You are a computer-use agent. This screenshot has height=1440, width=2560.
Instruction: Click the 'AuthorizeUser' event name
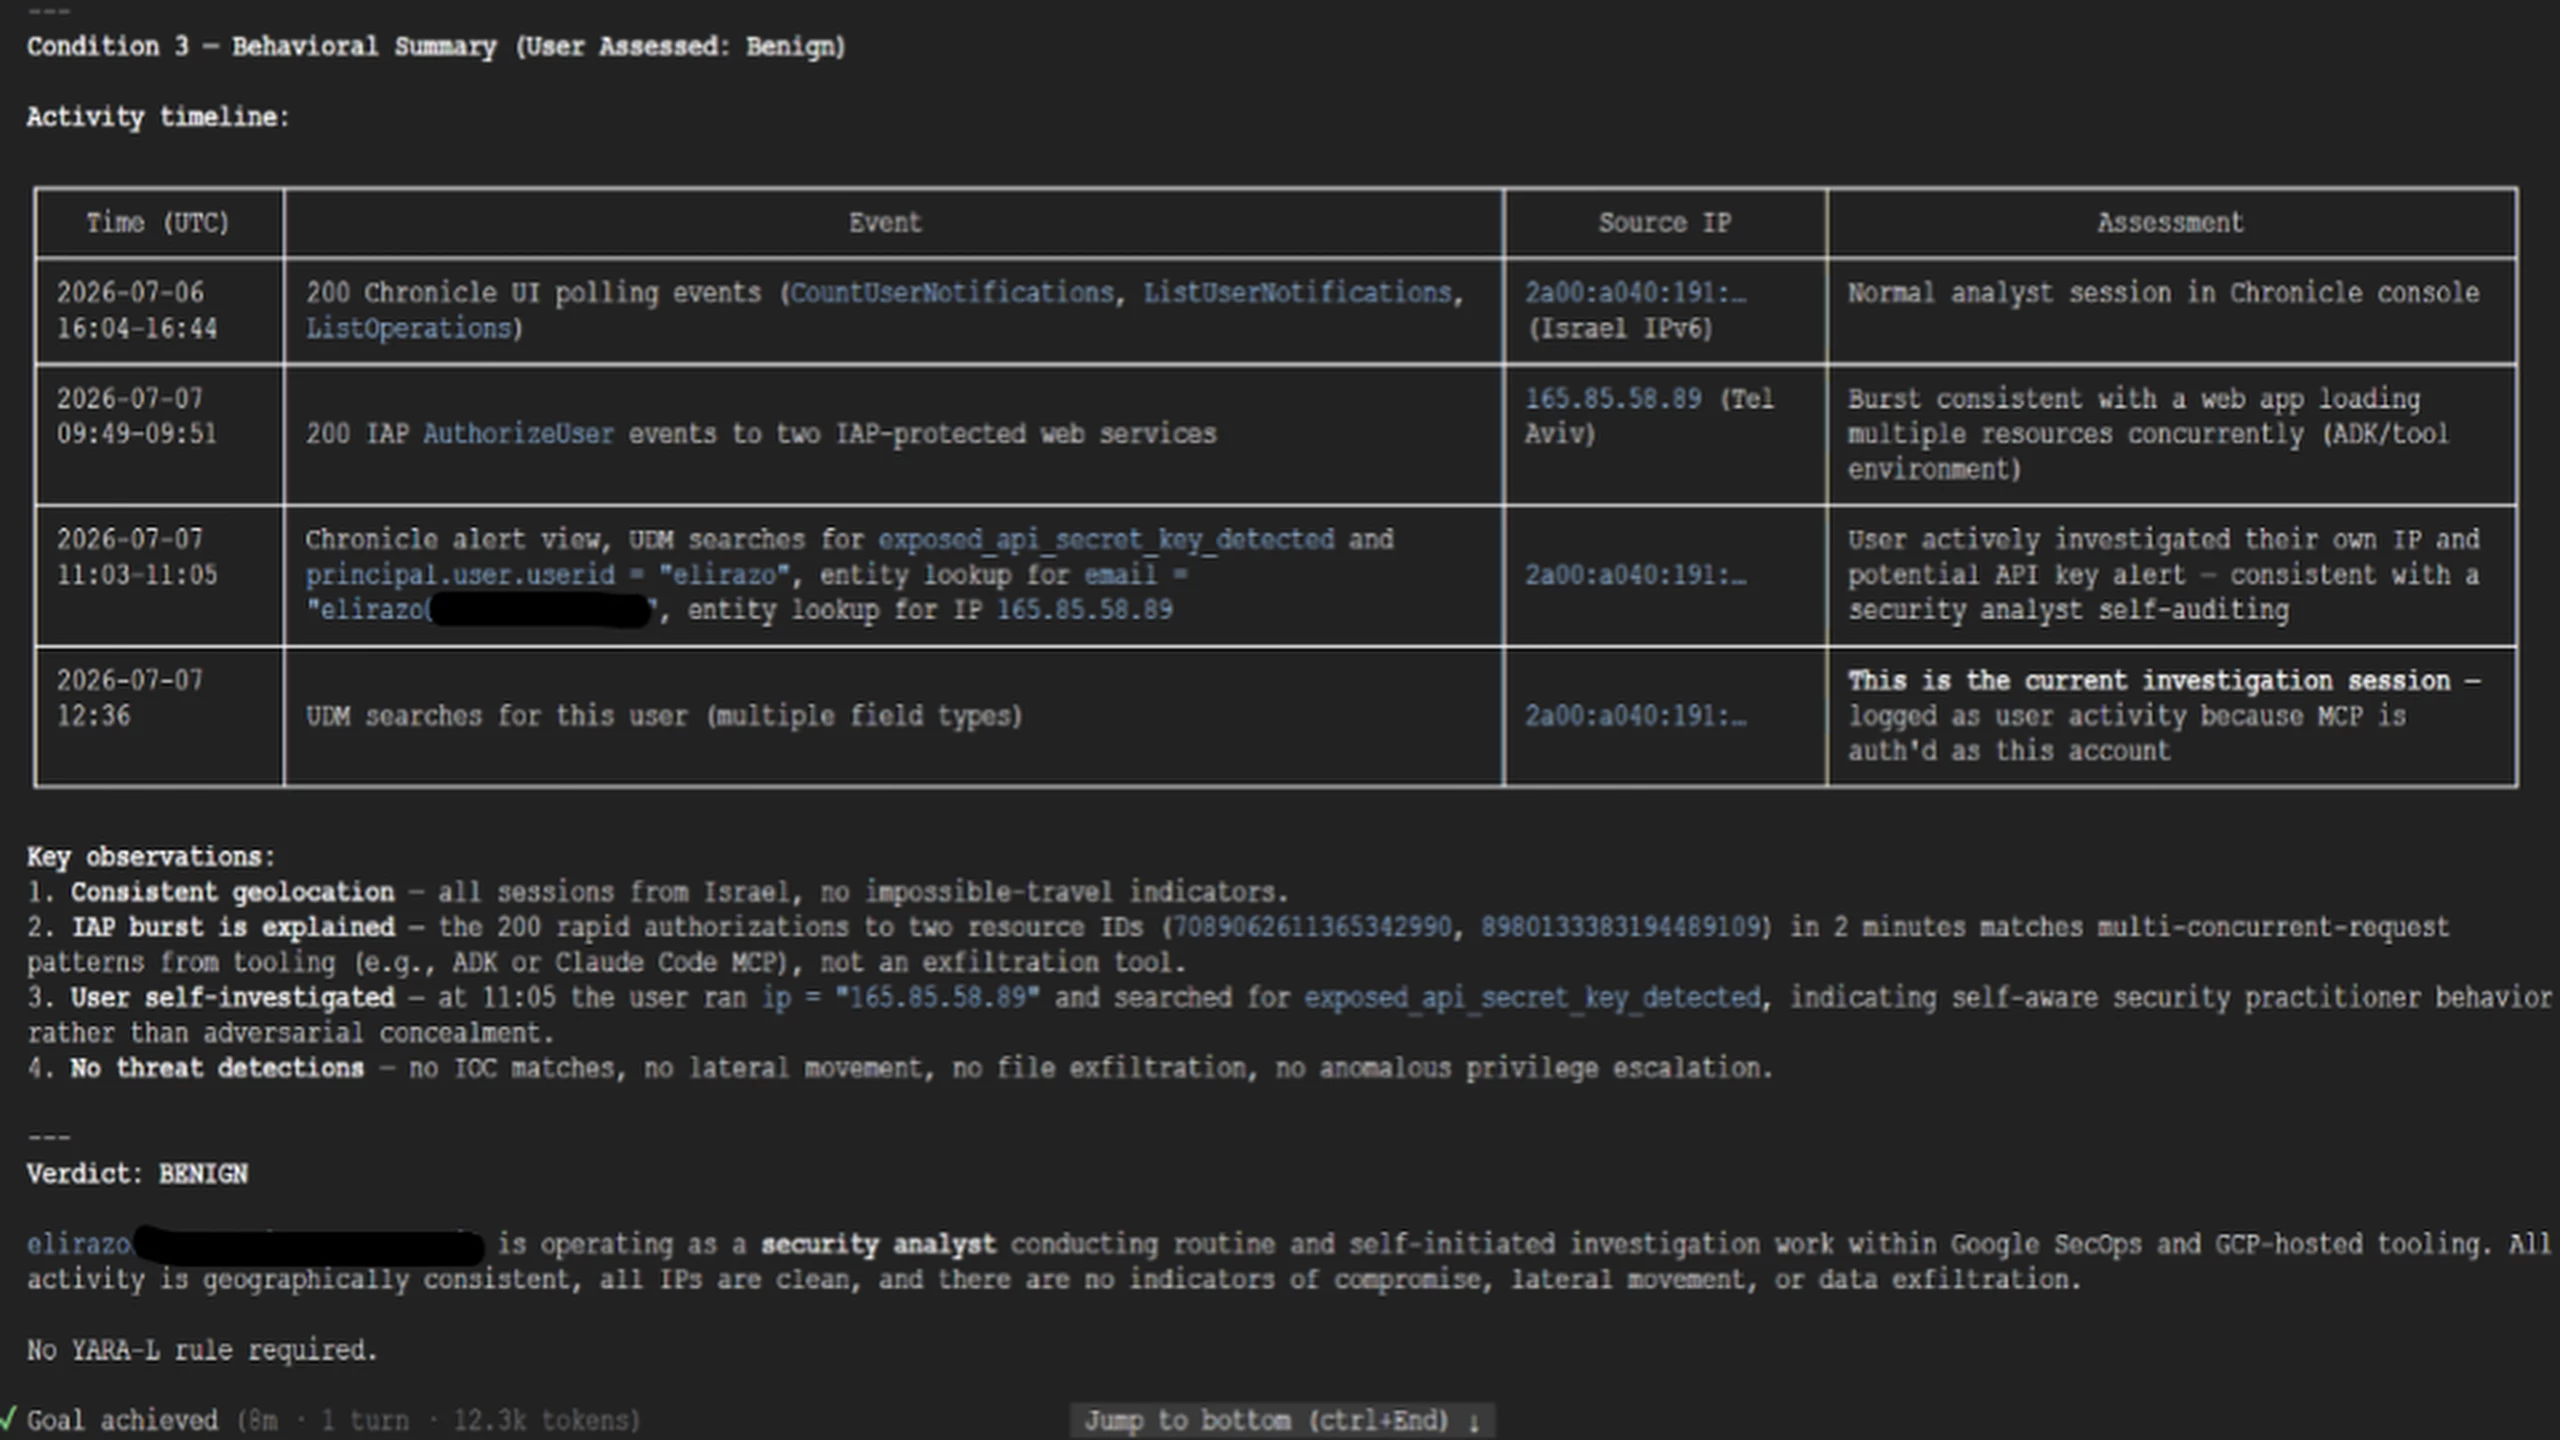[x=518, y=434]
